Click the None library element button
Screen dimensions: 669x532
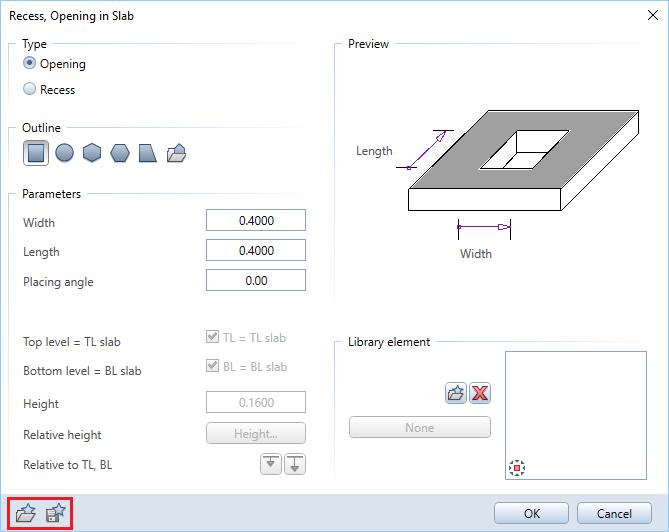[x=420, y=427]
